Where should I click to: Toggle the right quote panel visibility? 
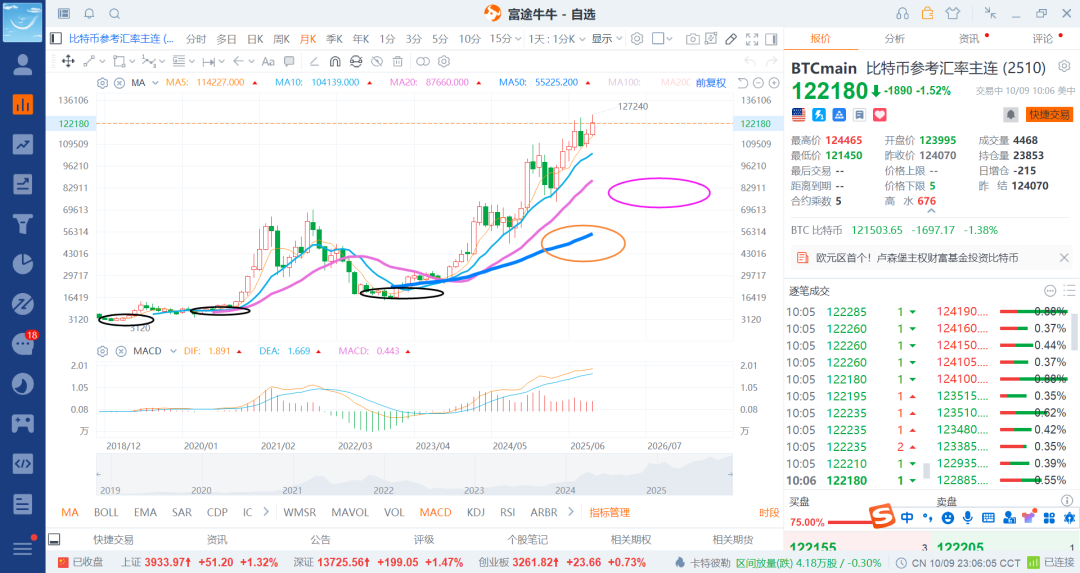point(772,39)
